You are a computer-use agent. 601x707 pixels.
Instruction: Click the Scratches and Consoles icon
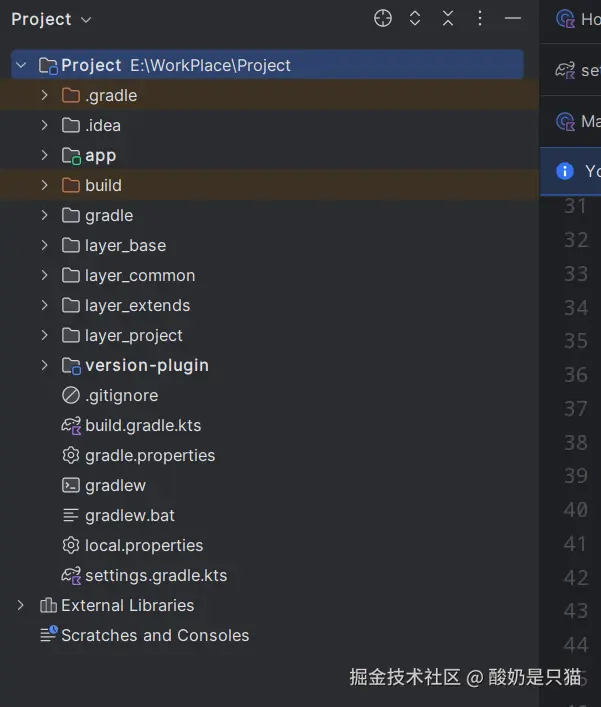[x=48, y=635]
